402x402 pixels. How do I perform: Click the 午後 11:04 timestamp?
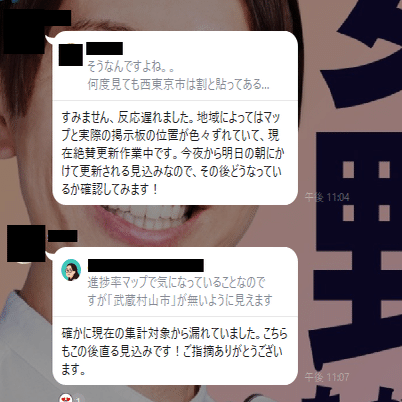tap(327, 197)
